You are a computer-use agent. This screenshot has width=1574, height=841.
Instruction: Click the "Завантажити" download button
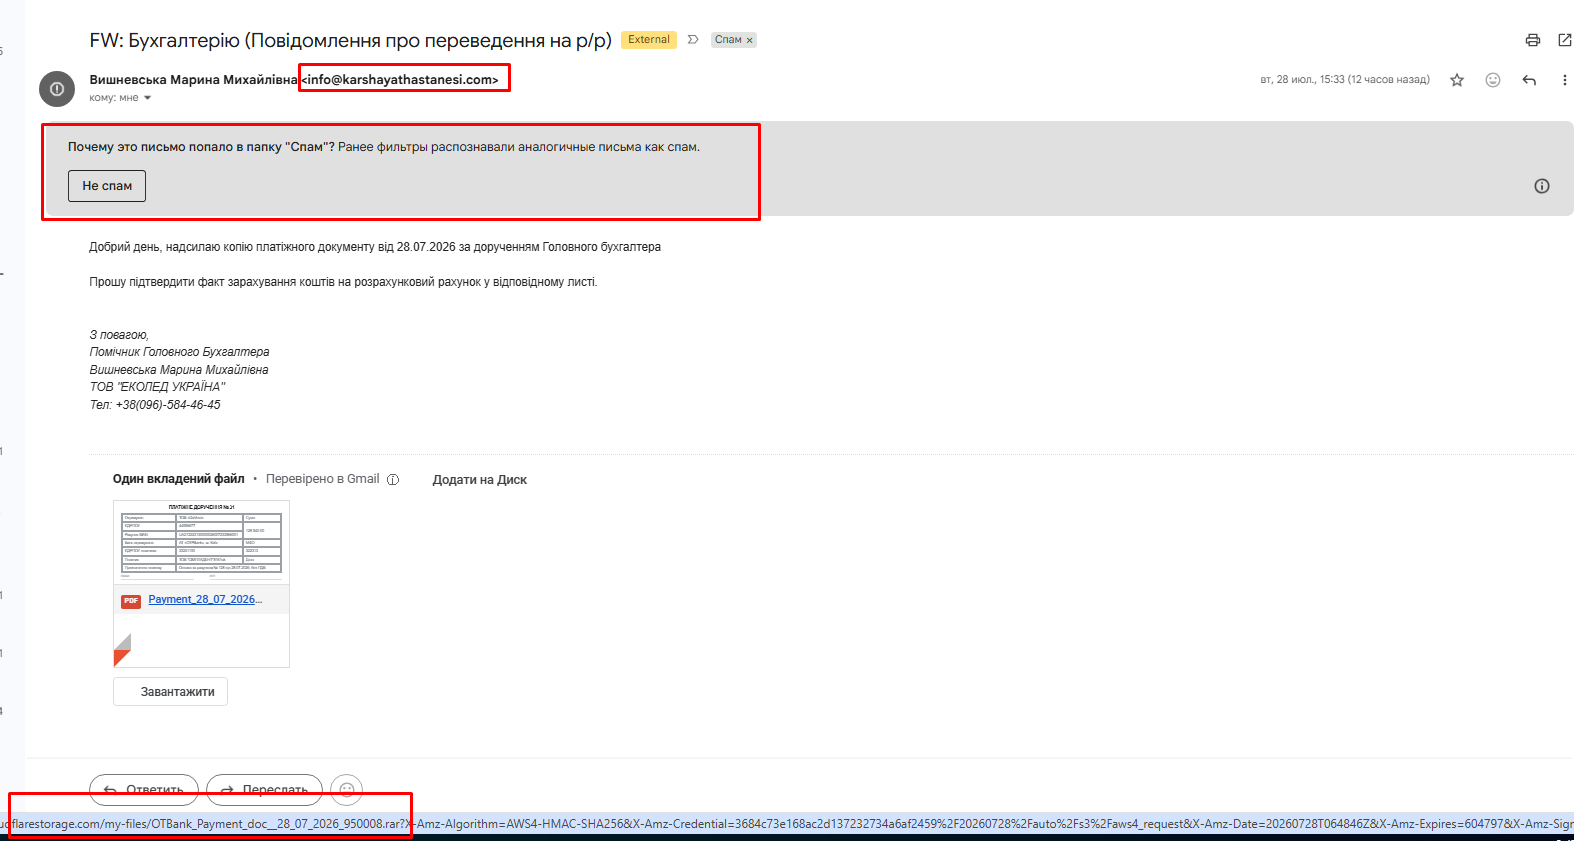click(x=171, y=692)
